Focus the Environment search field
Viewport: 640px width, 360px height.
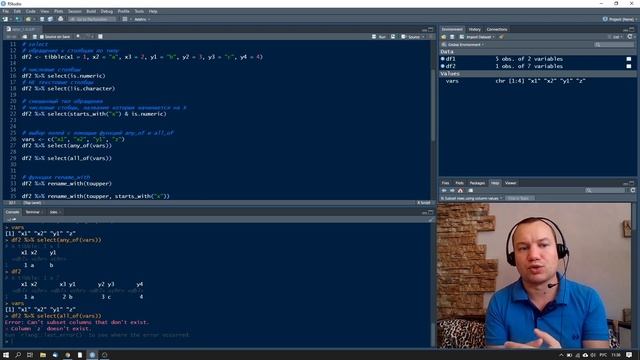(x=614, y=44)
